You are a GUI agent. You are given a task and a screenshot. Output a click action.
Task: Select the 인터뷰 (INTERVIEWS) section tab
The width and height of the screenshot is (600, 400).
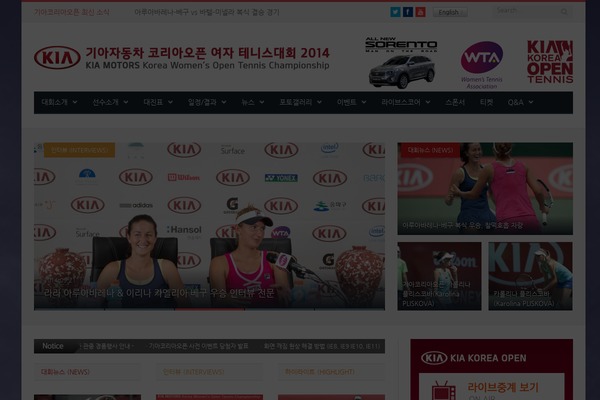pyautogui.click(x=193, y=372)
